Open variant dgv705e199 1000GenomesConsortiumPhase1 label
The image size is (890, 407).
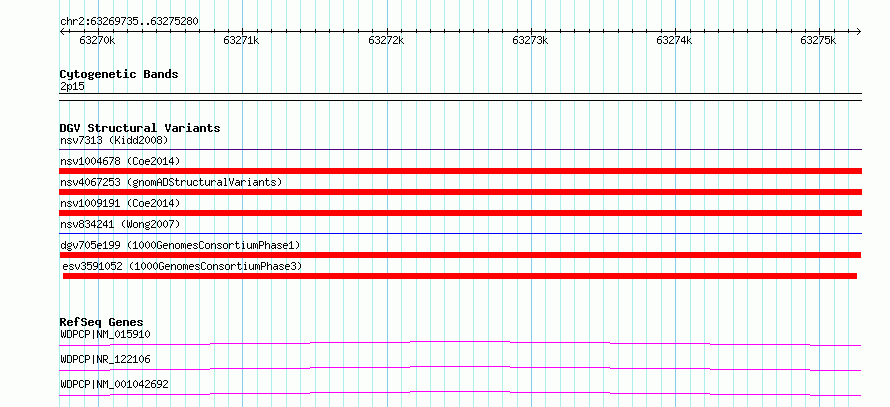tap(180, 245)
